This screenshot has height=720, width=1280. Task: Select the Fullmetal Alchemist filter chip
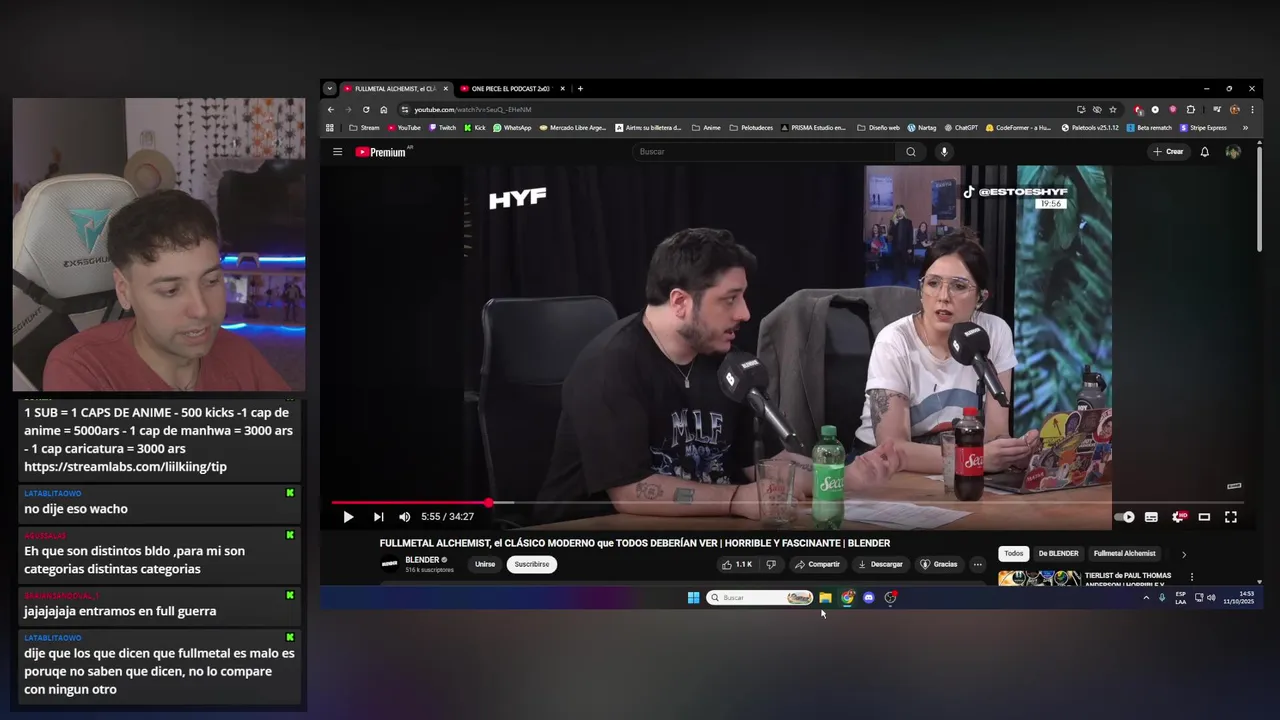1124,553
